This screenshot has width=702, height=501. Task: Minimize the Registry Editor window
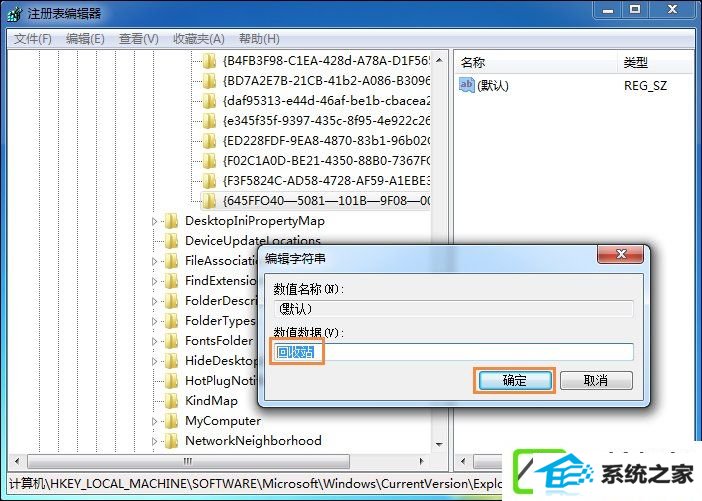click(x=608, y=9)
